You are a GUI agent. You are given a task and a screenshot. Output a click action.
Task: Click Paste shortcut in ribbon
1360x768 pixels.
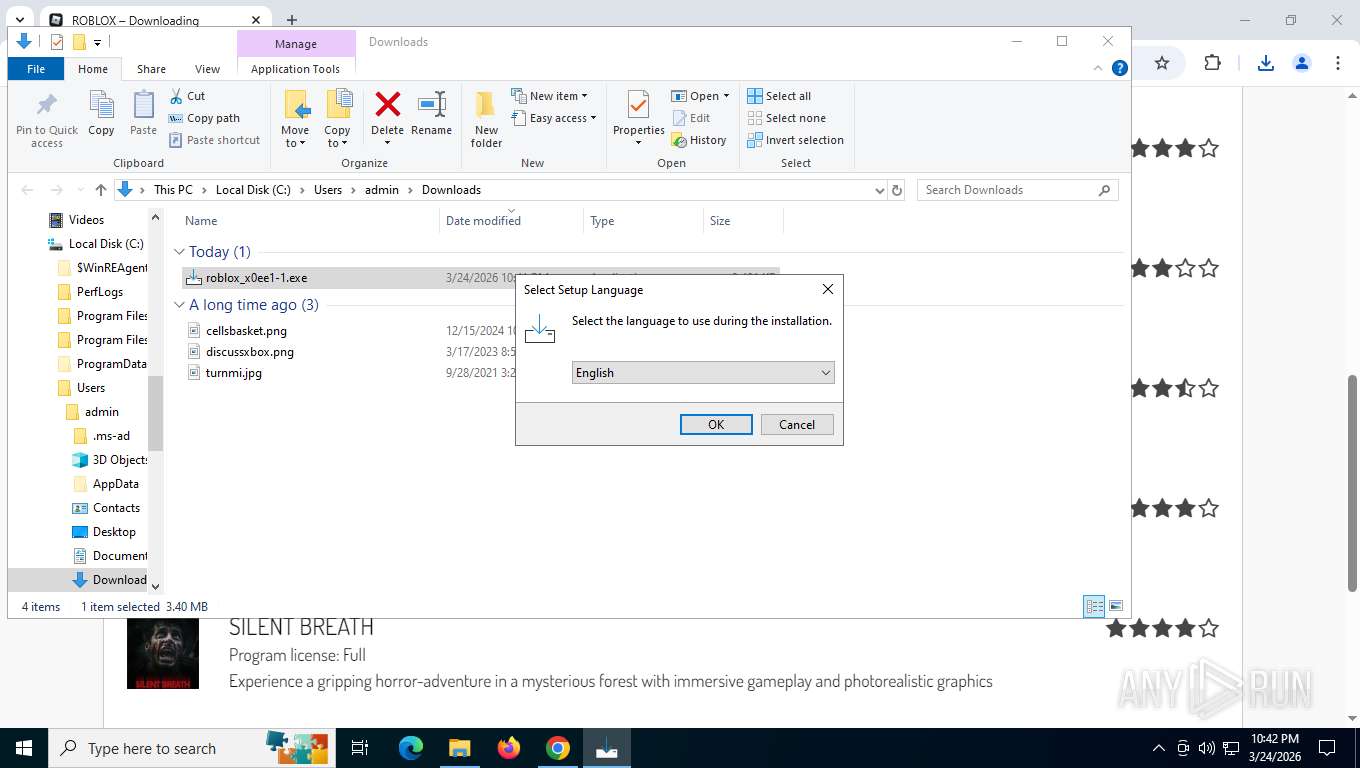(x=215, y=140)
